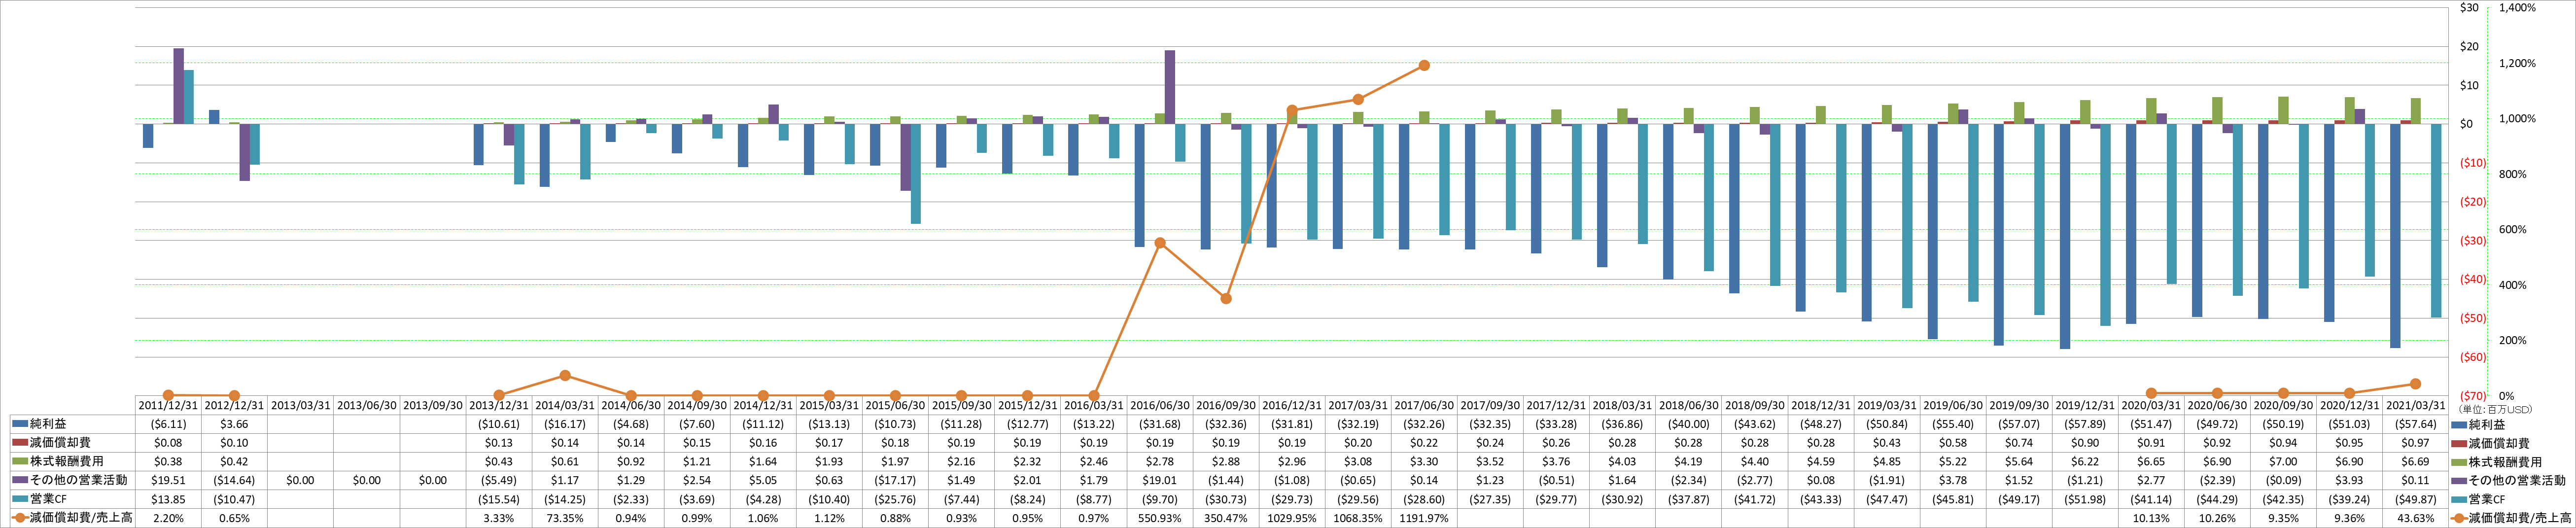Click the green 株式報酬費用 swatch in the table's left row header
Screen dimensions: 2576x528
click(20, 462)
